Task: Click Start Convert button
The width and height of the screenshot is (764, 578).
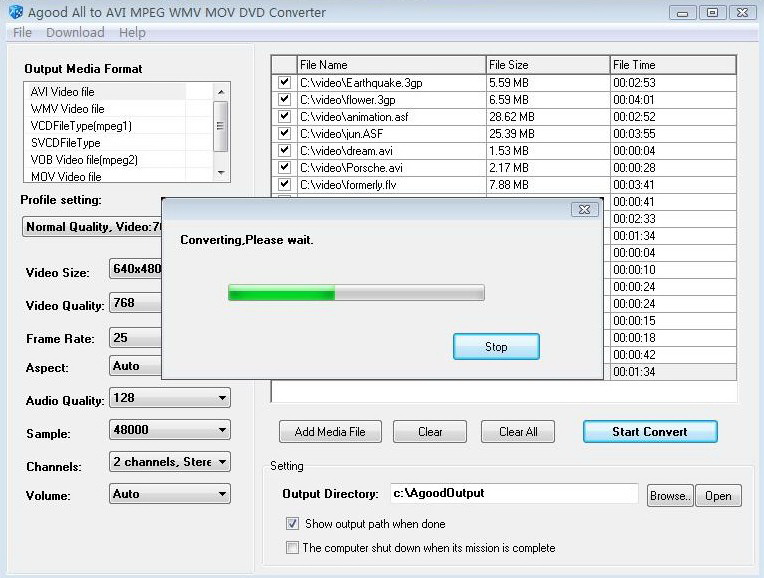Action: [x=650, y=432]
